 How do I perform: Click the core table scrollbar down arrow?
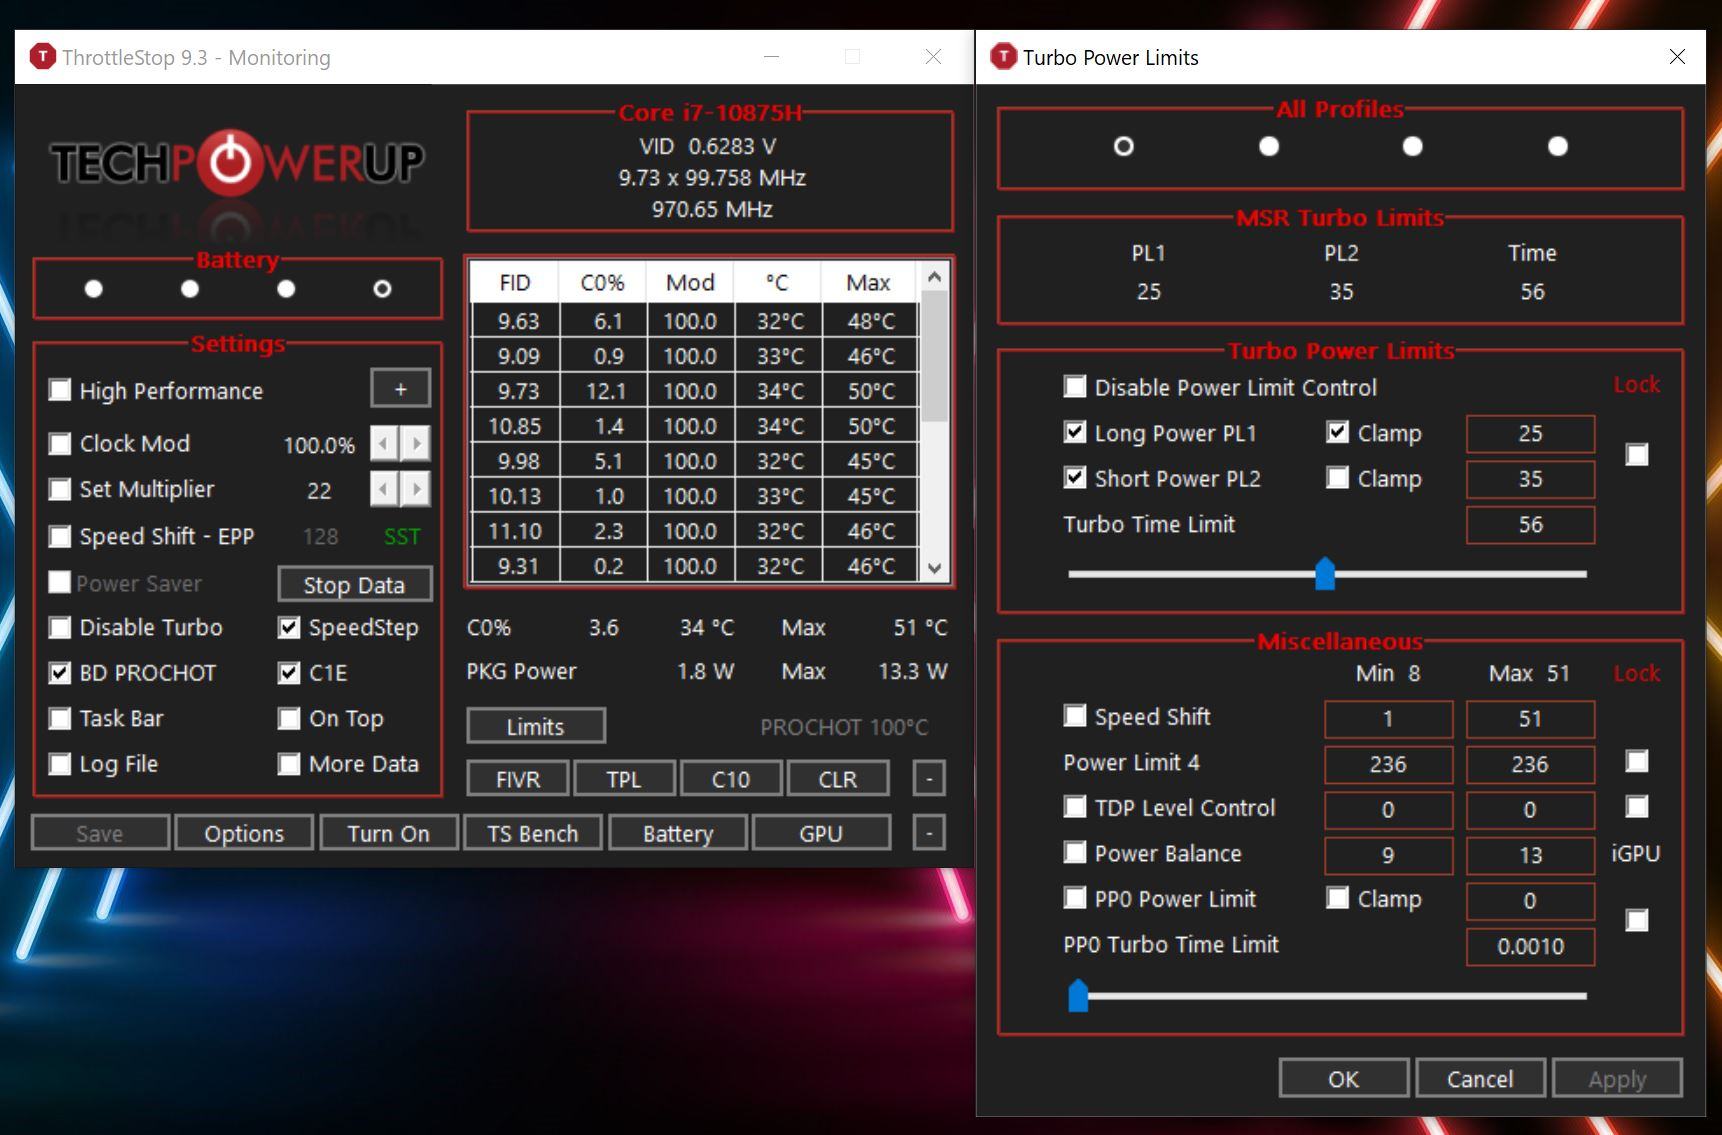tap(934, 568)
